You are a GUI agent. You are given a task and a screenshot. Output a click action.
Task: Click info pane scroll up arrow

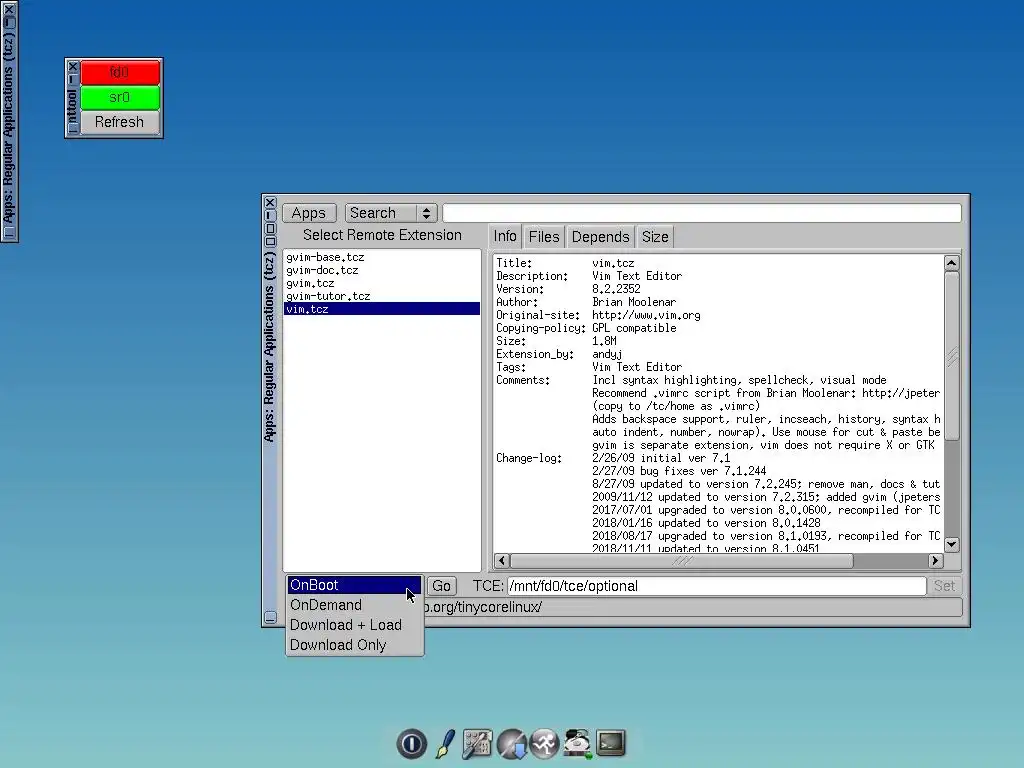(x=952, y=263)
